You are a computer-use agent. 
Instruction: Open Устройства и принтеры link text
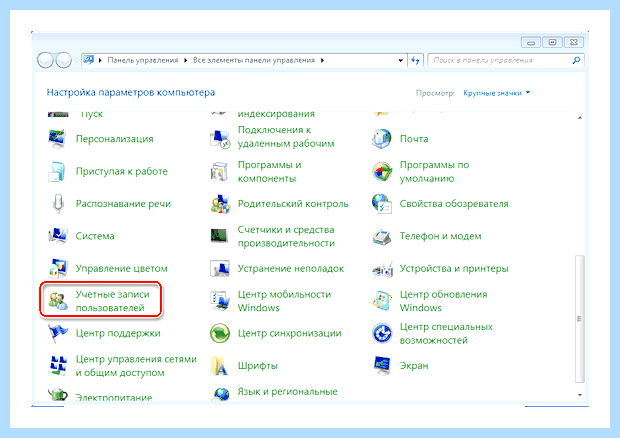[x=454, y=268]
